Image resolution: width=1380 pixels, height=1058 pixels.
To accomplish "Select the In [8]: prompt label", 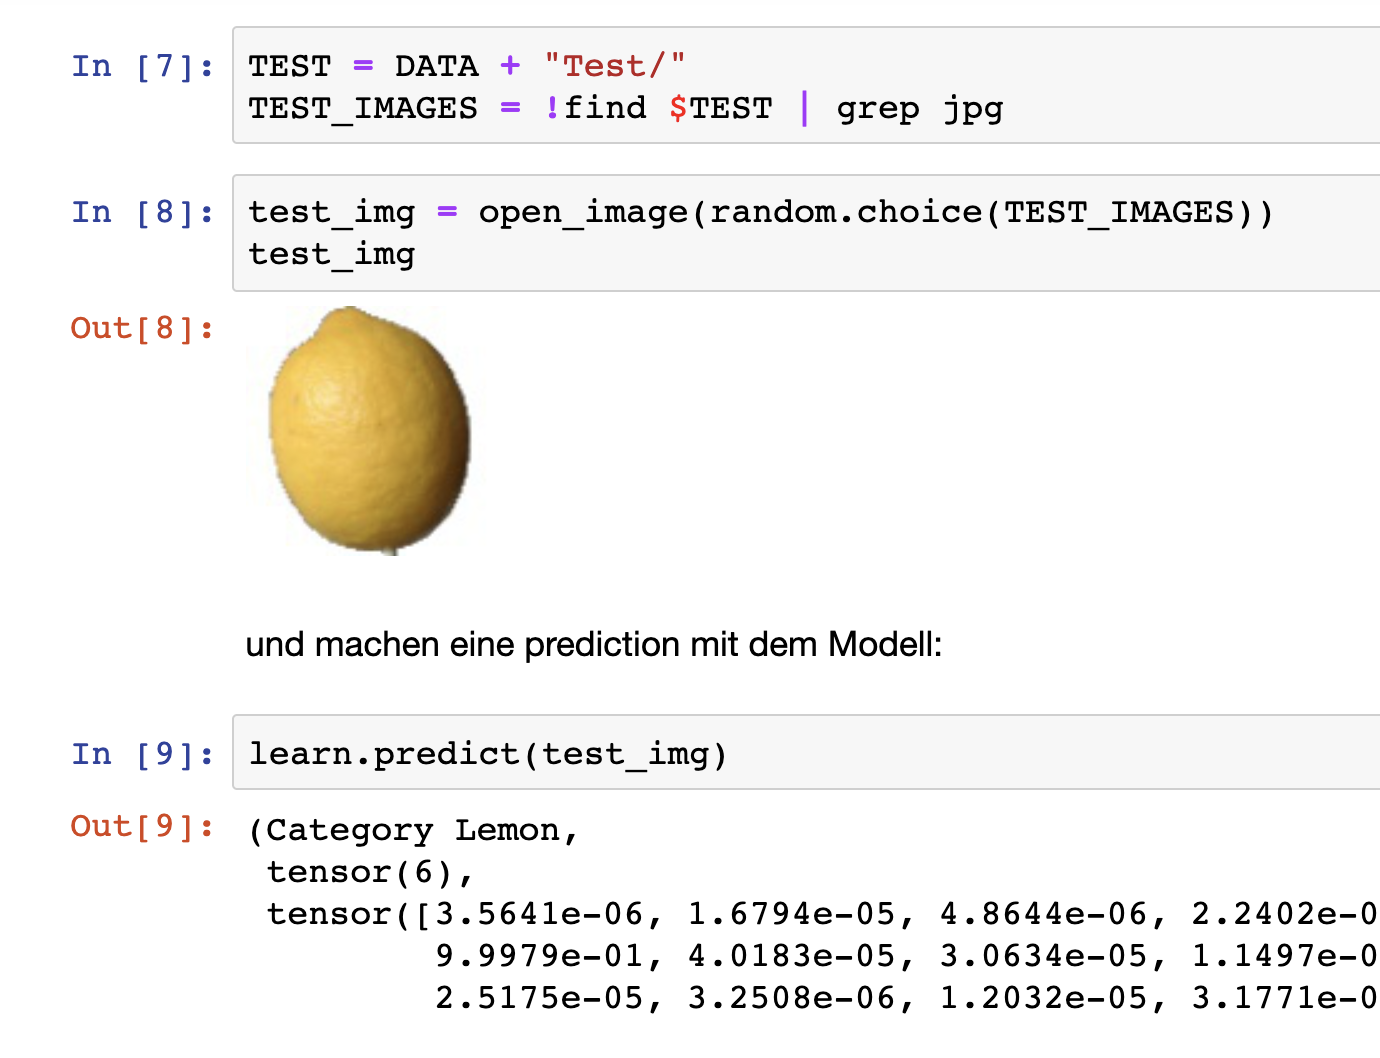I will (143, 212).
